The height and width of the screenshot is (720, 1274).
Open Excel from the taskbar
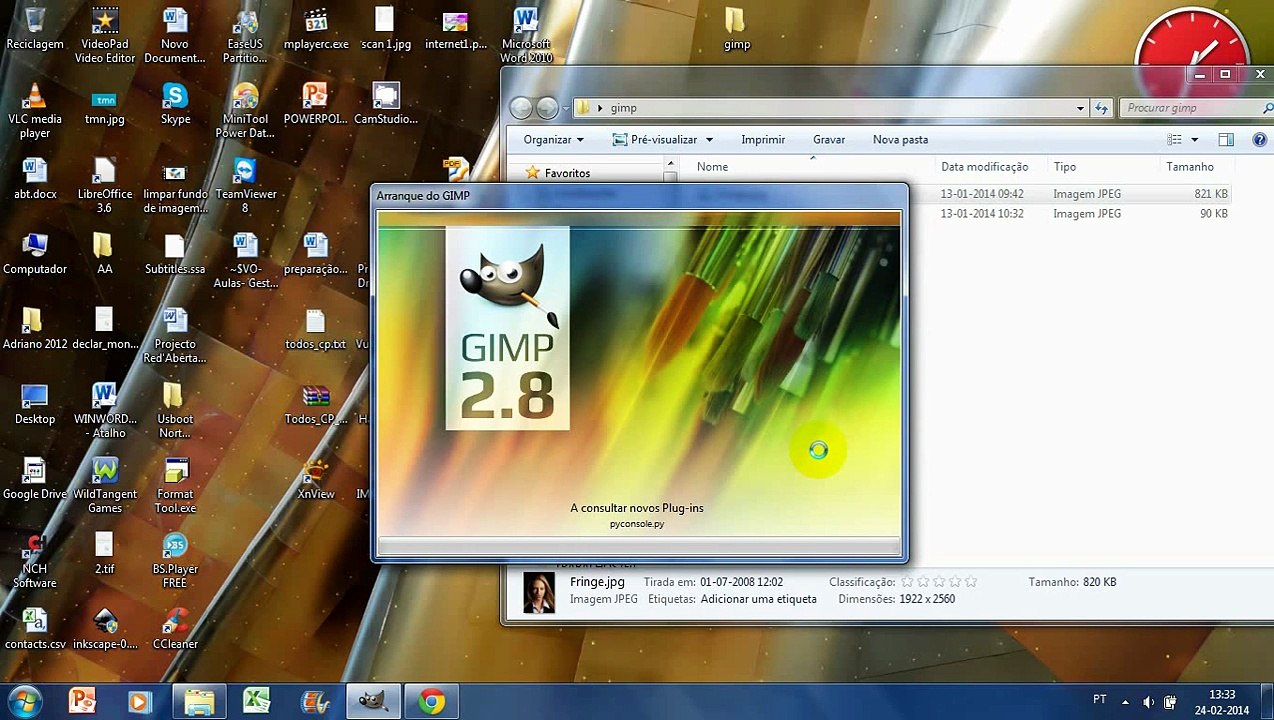coord(257,701)
